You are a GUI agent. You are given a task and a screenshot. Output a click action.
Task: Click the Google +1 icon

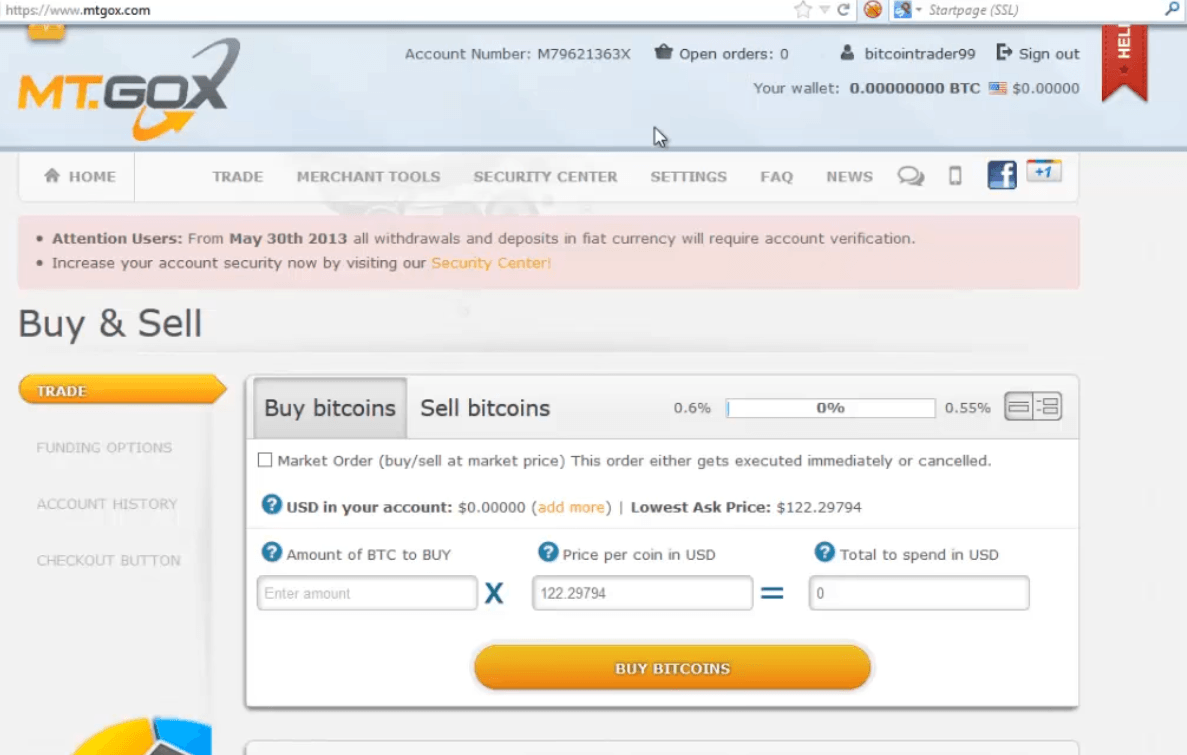click(x=1044, y=171)
